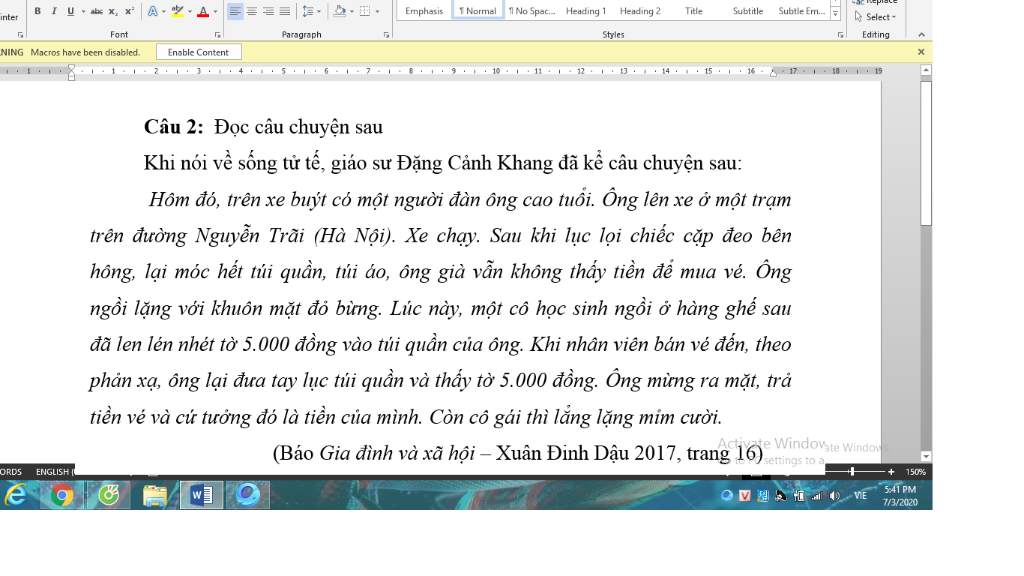Click the volume speaker tray icon

coord(835,496)
